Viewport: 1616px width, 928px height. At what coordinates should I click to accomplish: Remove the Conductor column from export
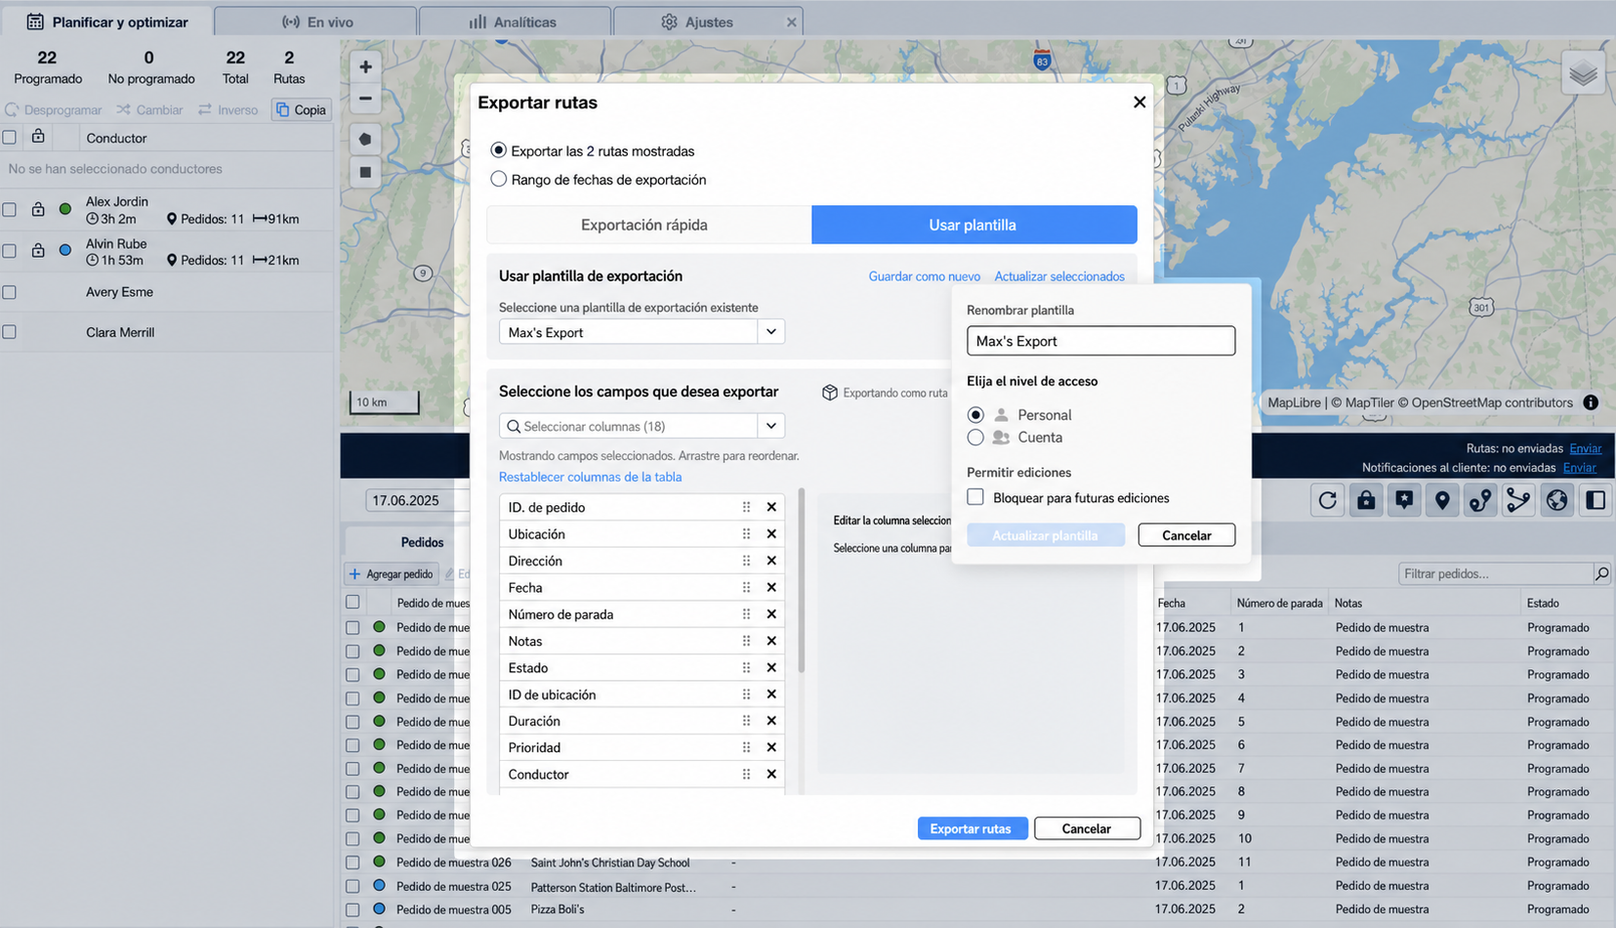point(771,774)
